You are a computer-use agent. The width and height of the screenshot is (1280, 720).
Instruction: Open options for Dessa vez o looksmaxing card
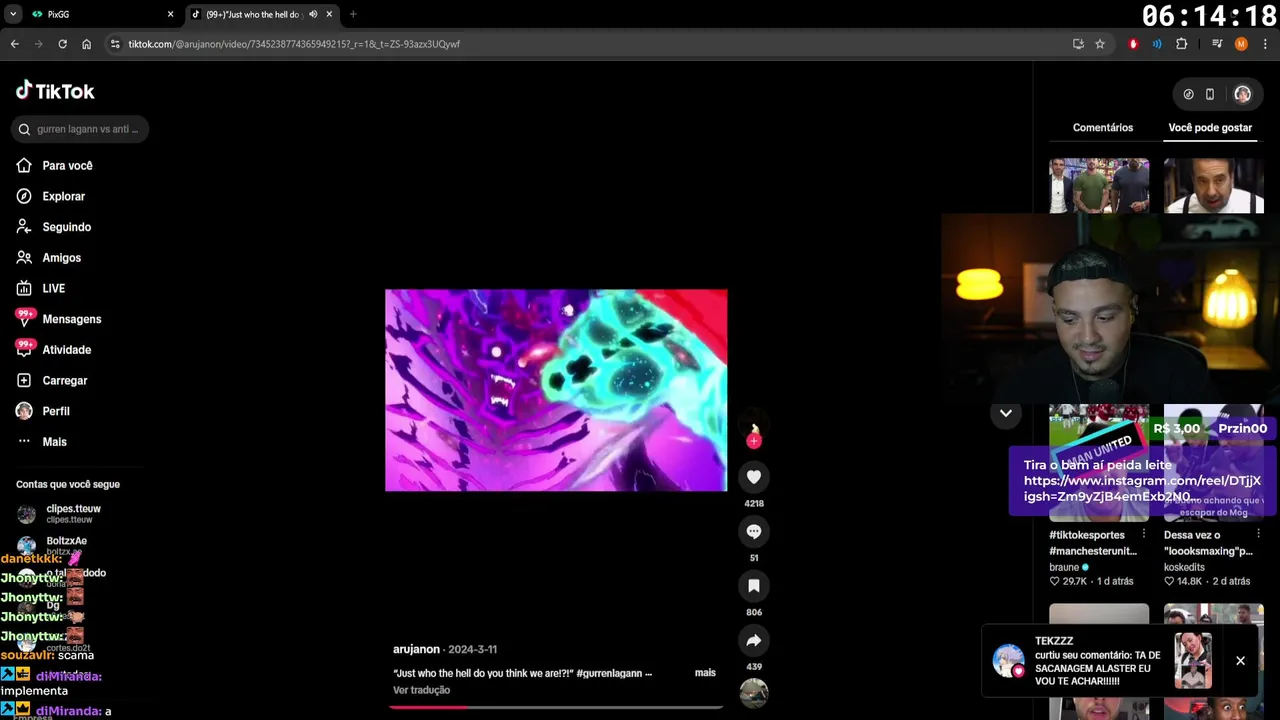(x=1258, y=535)
